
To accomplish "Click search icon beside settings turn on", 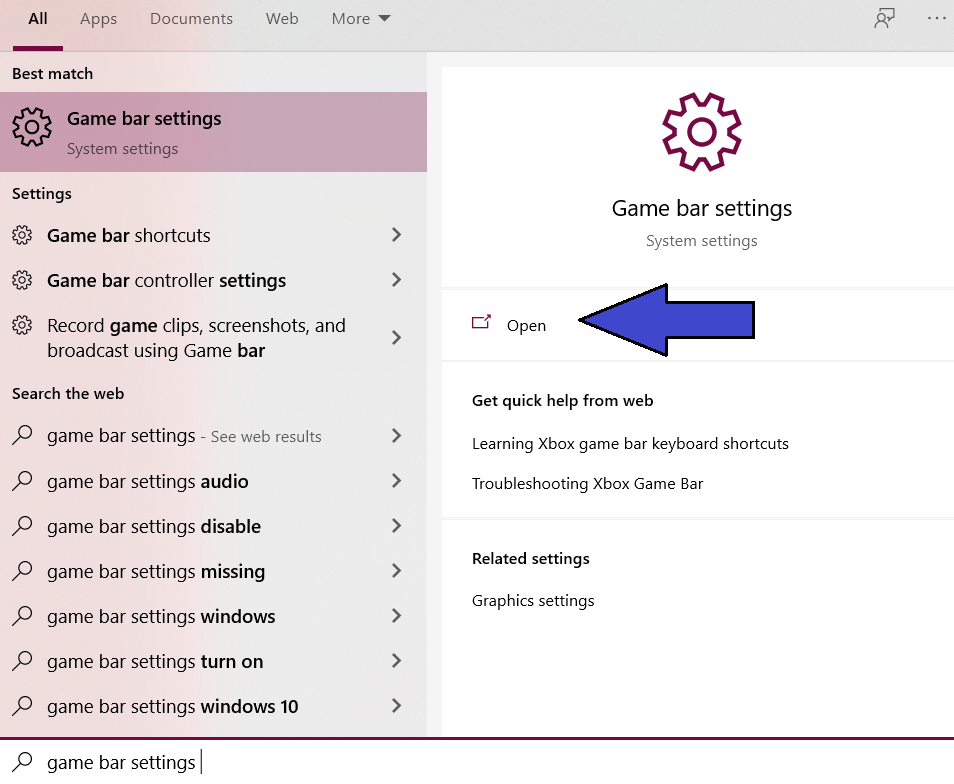I will pyautogui.click(x=22, y=661).
